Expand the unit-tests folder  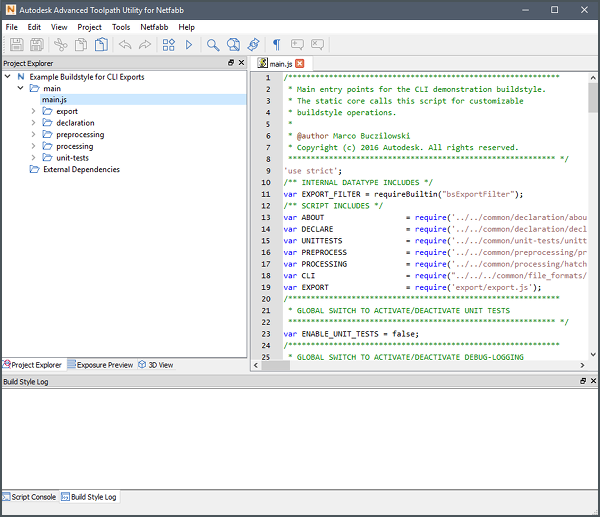coord(34,158)
